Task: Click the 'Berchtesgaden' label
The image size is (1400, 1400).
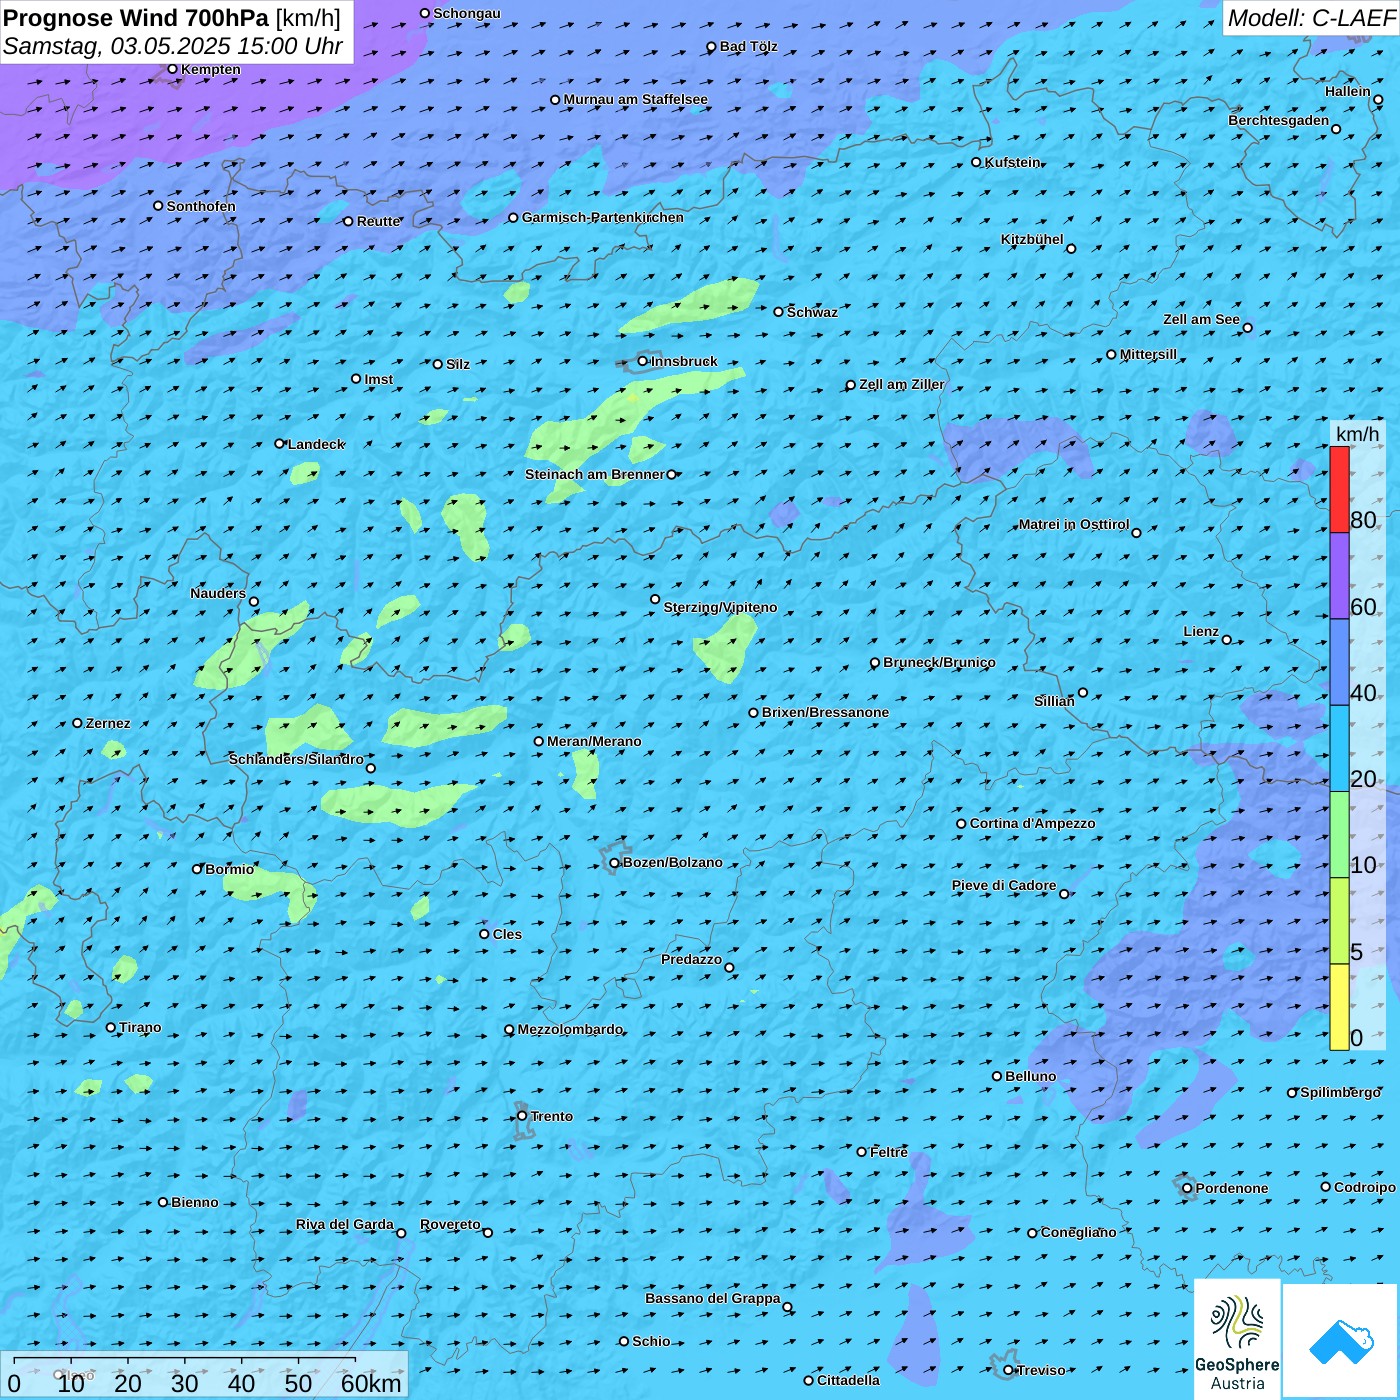Action: (1279, 120)
